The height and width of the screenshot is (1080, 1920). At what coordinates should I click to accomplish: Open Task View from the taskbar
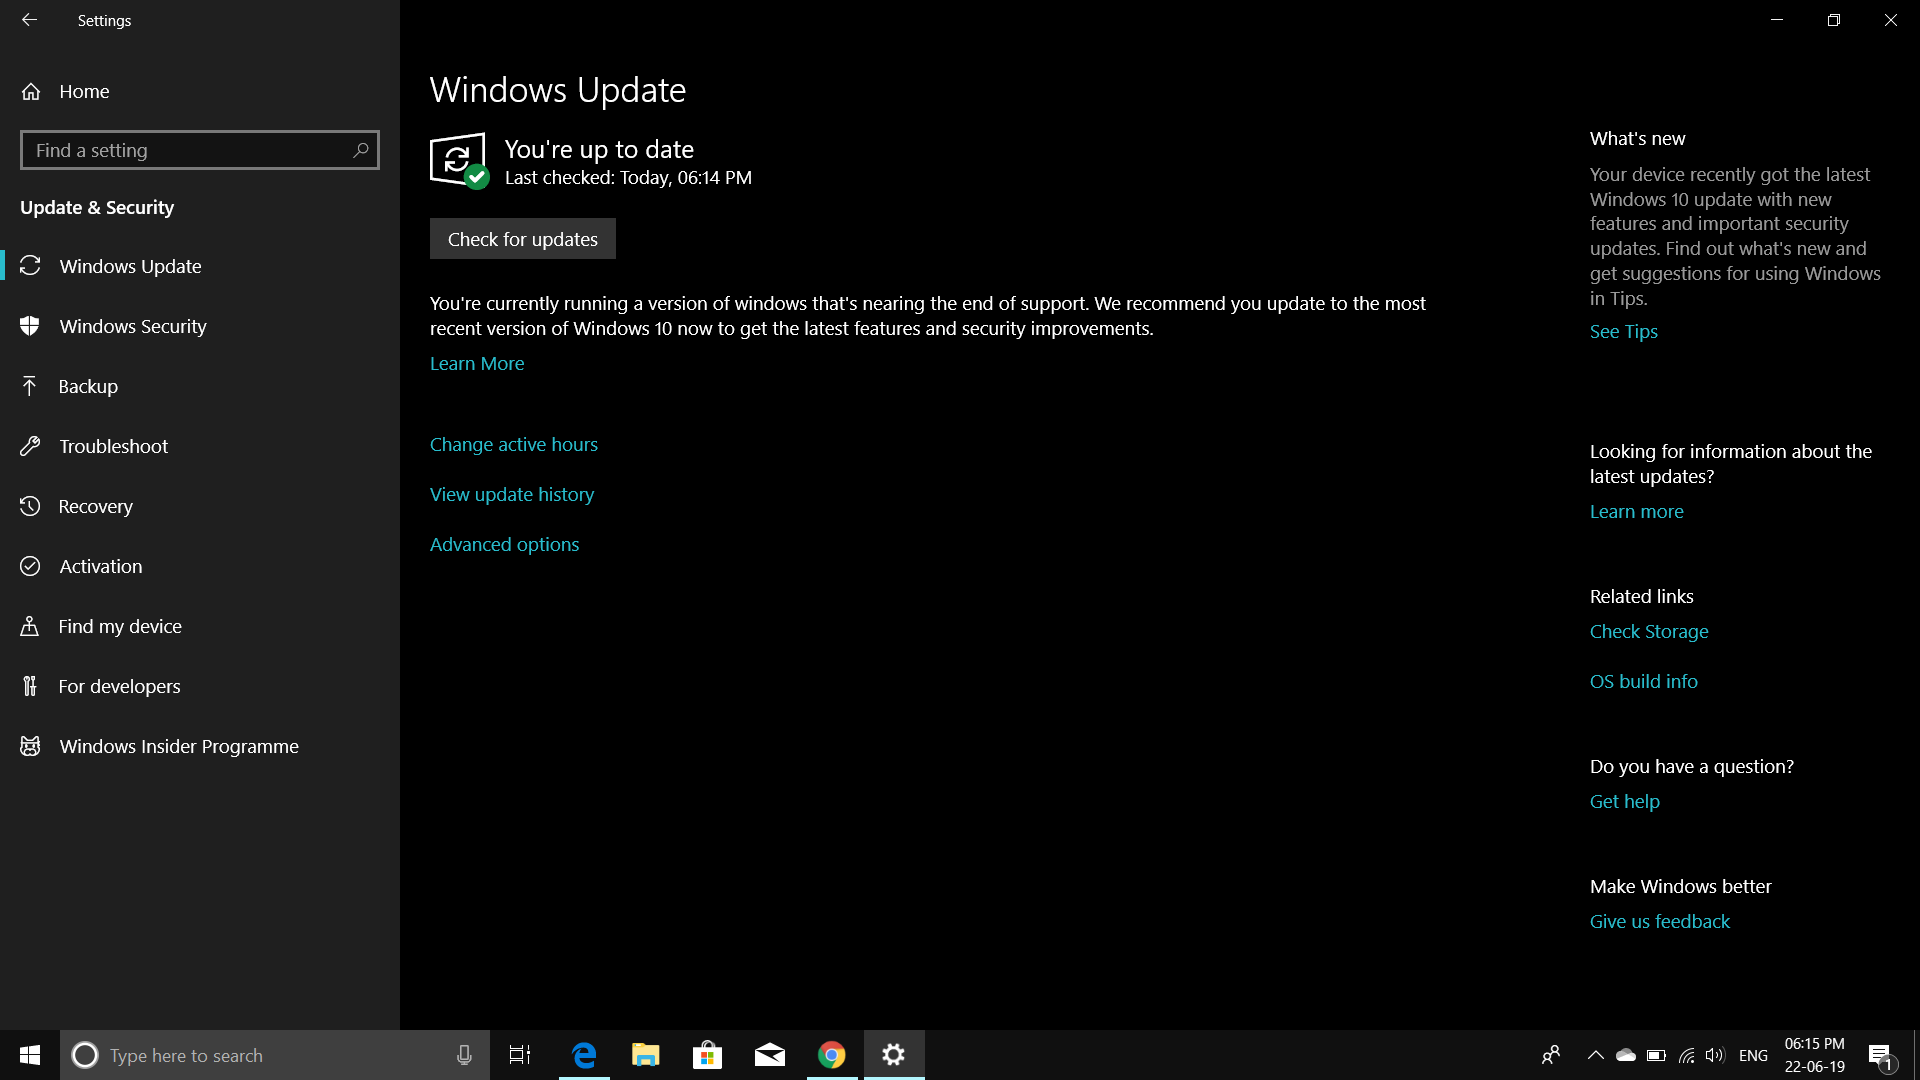click(x=520, y=1055)
